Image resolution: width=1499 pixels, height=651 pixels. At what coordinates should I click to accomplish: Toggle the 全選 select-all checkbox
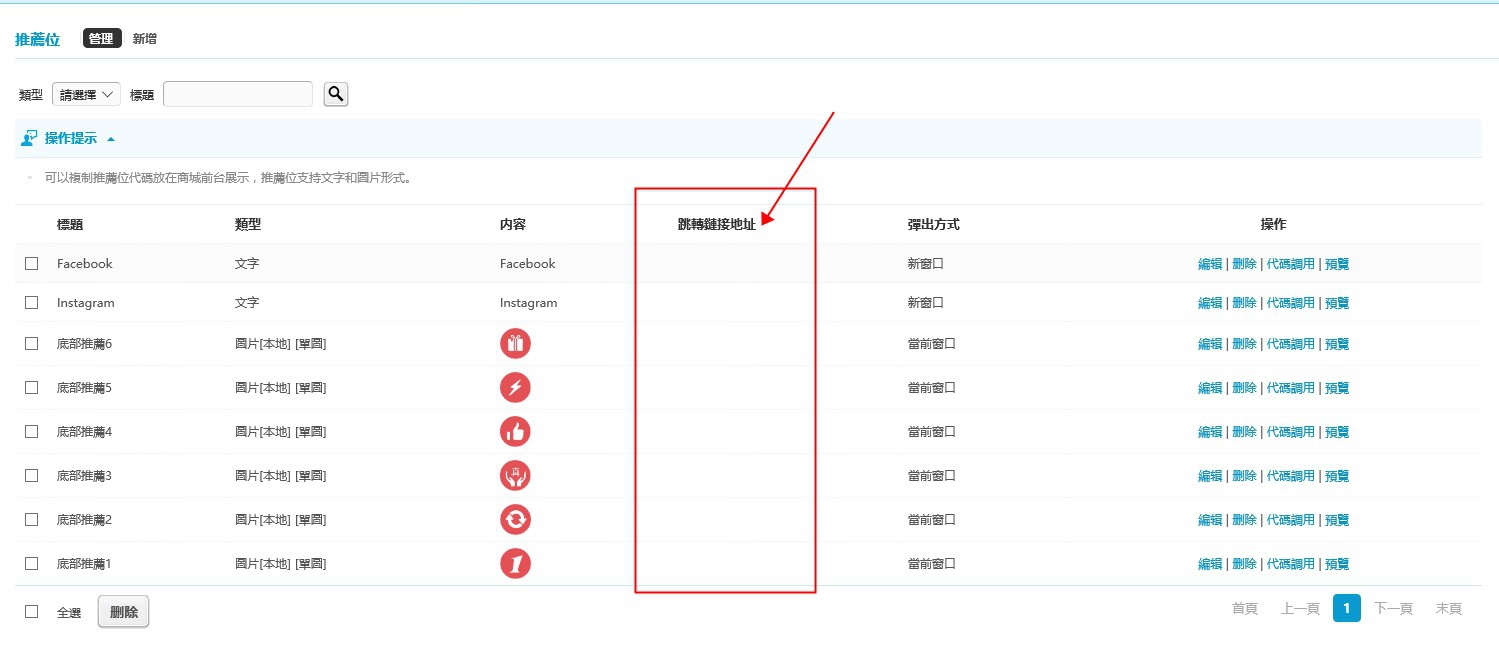[x=32, y=612]
